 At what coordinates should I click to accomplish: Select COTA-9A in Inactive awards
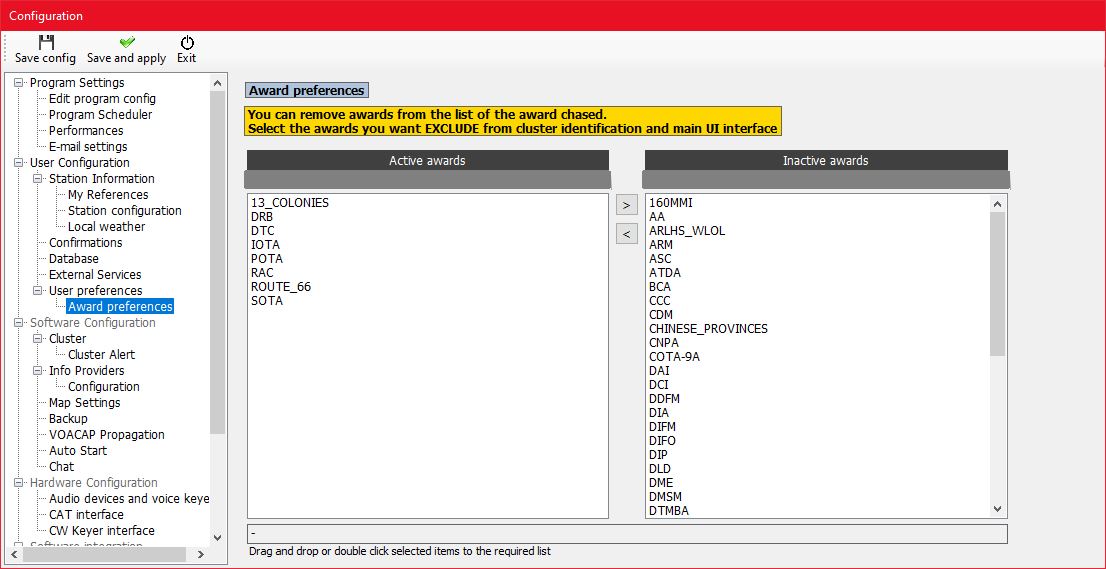point(674,356)
